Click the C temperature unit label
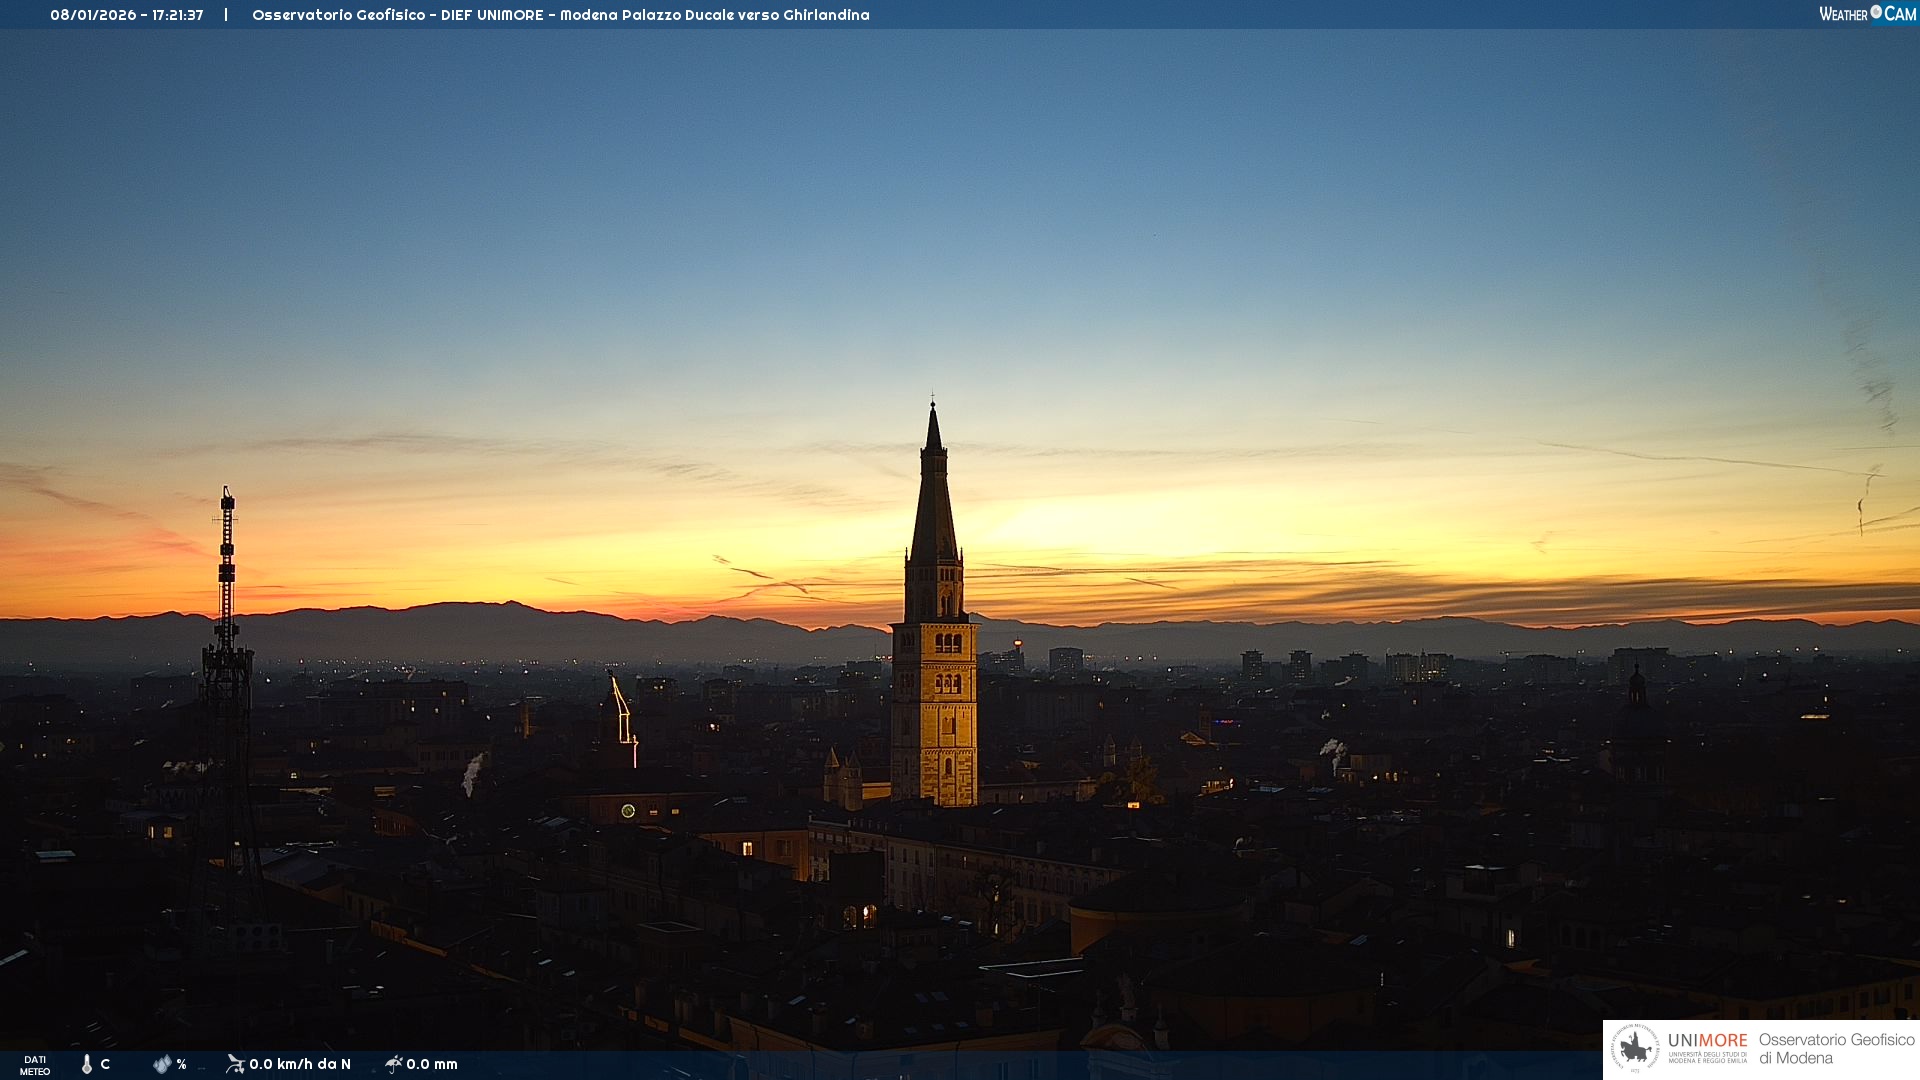1920x1080 pixels. (105, 1064)
